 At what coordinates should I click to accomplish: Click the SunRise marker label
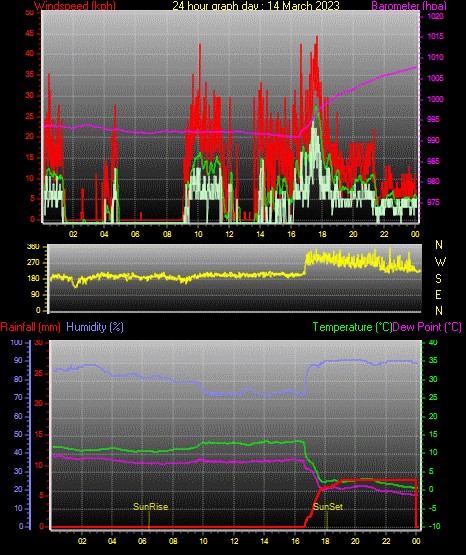point(150,507)
